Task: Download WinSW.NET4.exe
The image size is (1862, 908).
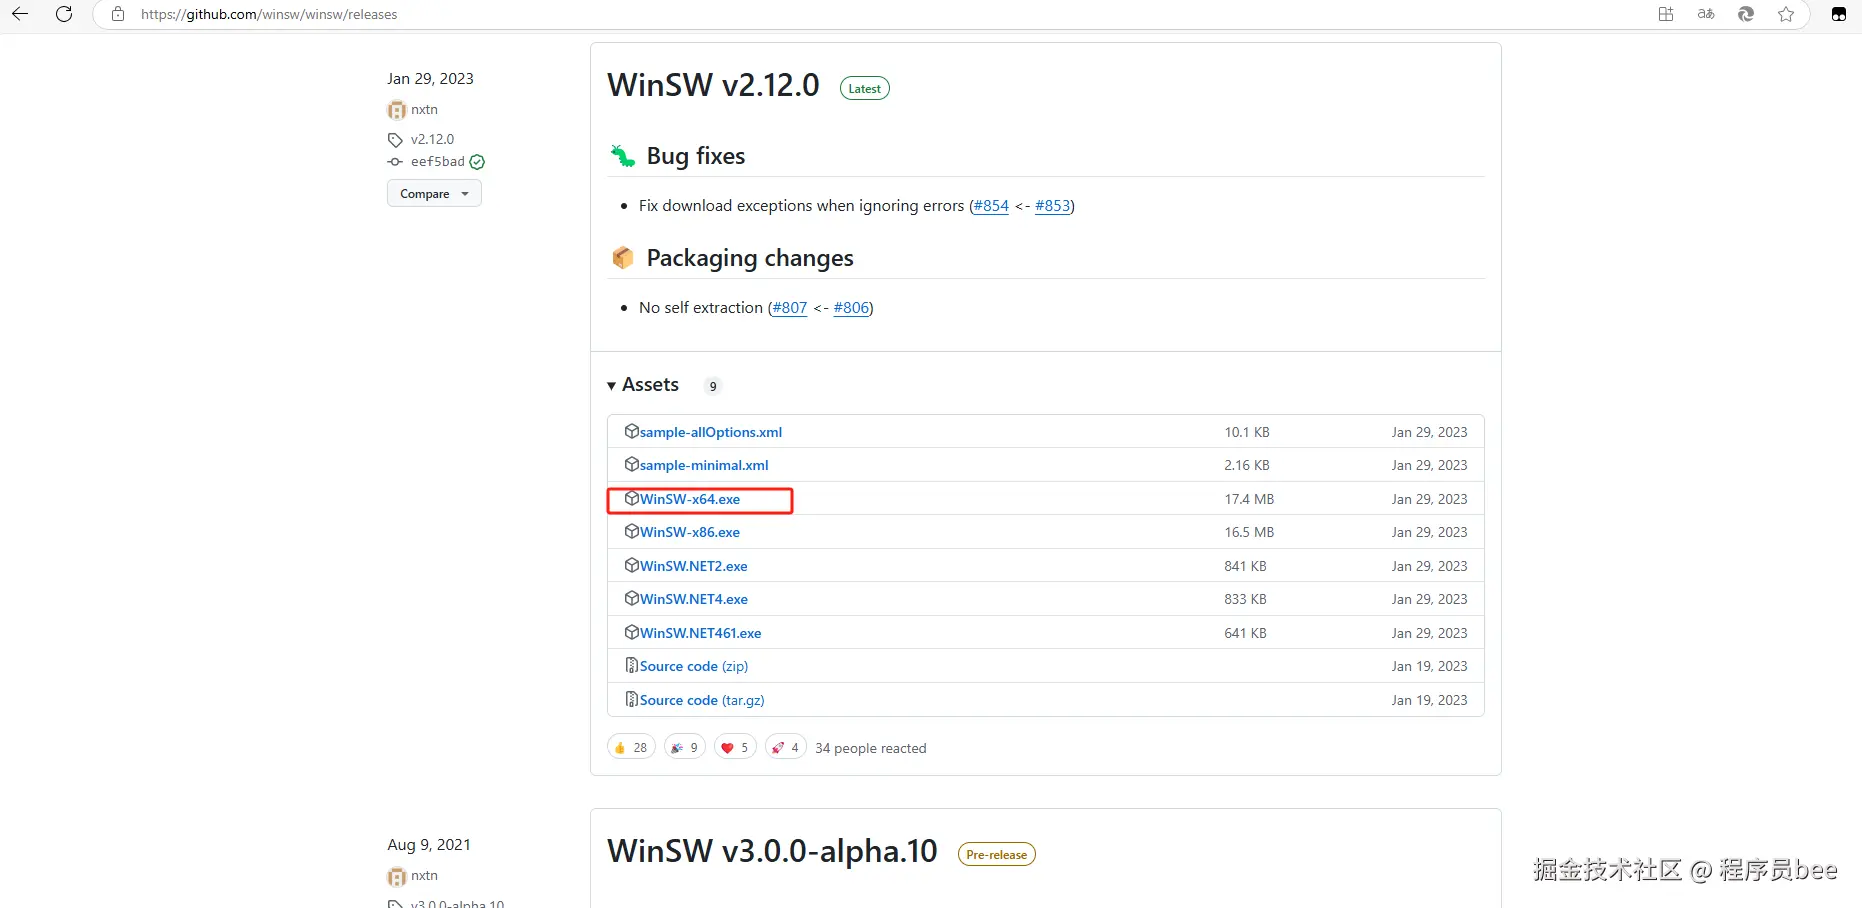Action: click(694, 599)
